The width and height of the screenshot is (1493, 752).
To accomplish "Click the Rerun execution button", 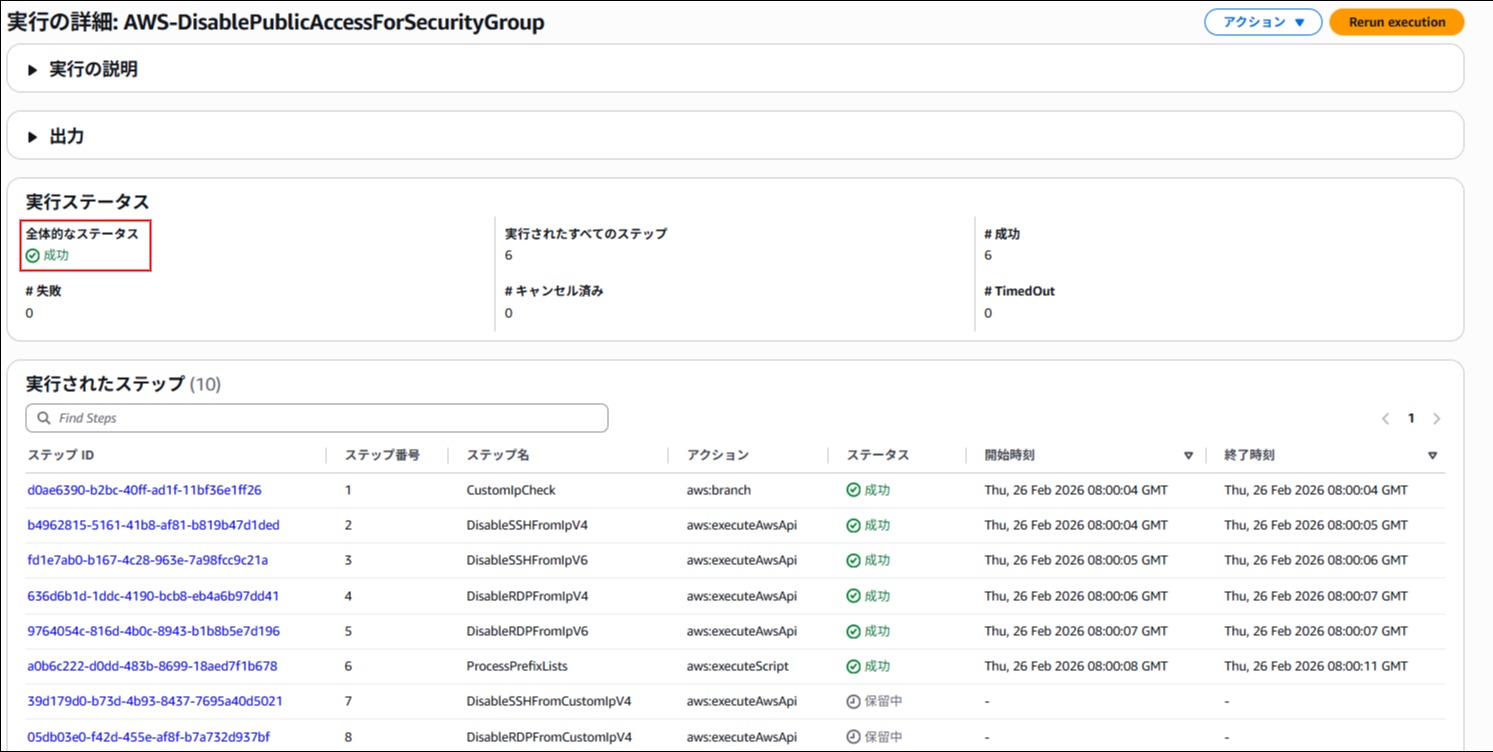I will point(1396,22).
